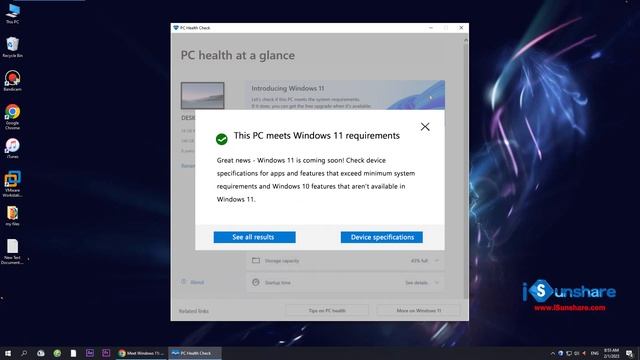Click the white round taskbar icon beside search
The image size is (640, 360).
tap(41, 353)
